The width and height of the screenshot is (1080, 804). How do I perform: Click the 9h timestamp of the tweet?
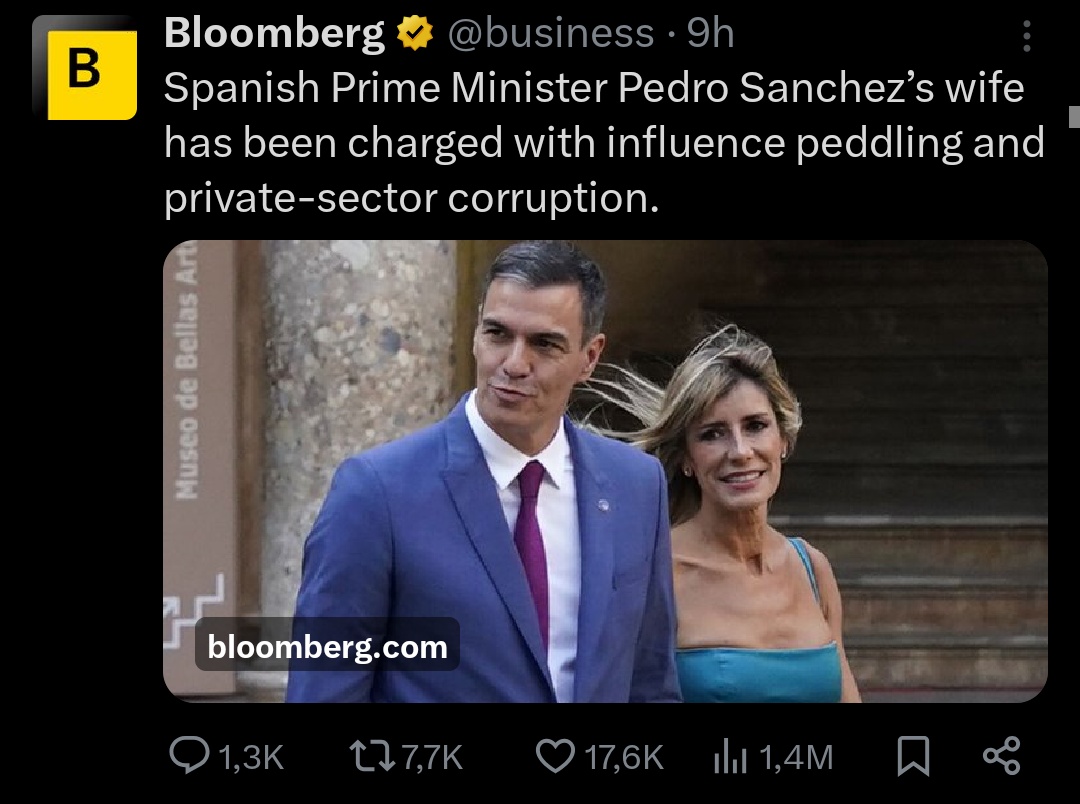click(711, 35)
